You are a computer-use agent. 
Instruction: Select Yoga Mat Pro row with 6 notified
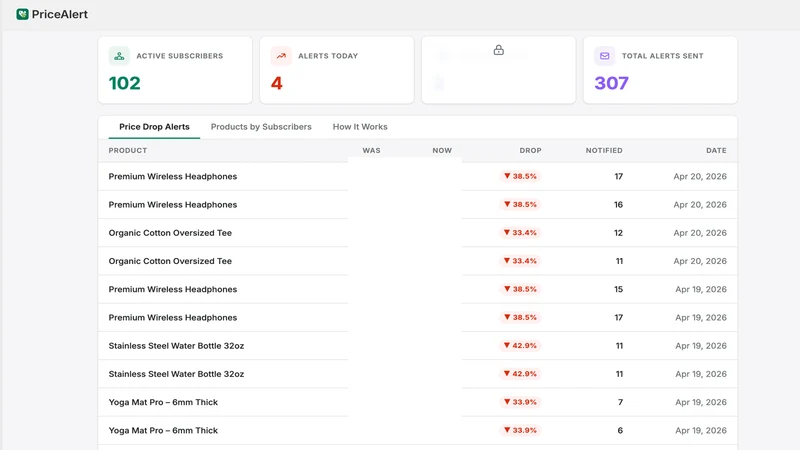[417, 431]
